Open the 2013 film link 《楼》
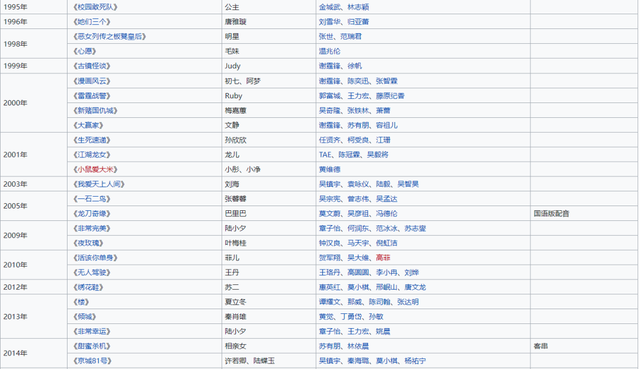The image size is (640, 369). 81,302
